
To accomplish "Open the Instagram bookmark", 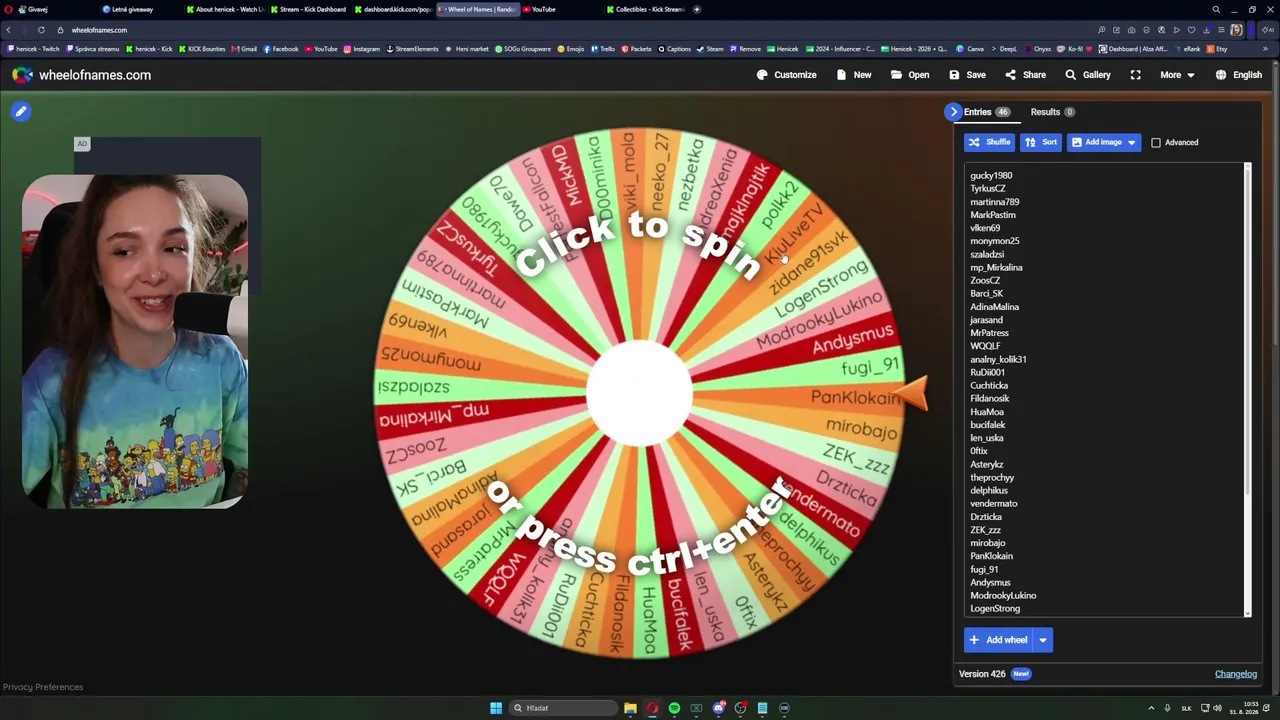I will (x=361, y=49).
